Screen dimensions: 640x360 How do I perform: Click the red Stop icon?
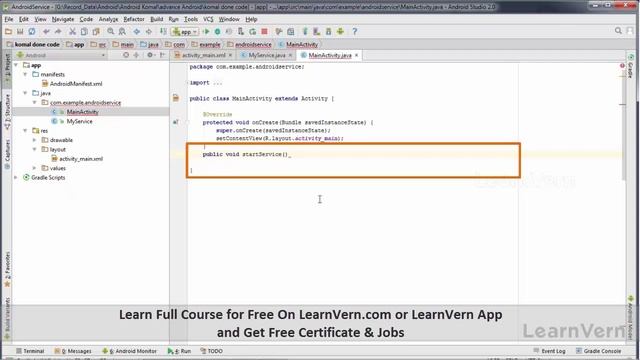[x=264, y=31]
